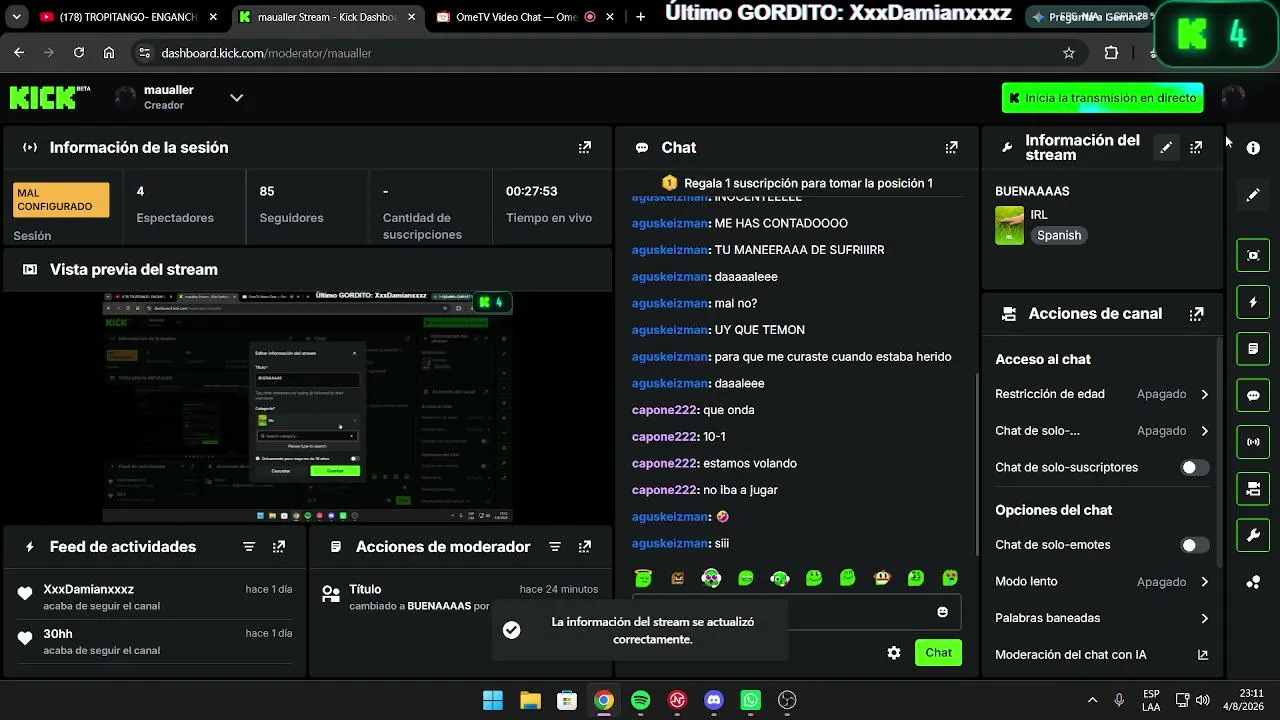The height and width of the screenshot is (720, 1280).
Task: Click the user profile avatar at top right
Action: pos(1232,98)
